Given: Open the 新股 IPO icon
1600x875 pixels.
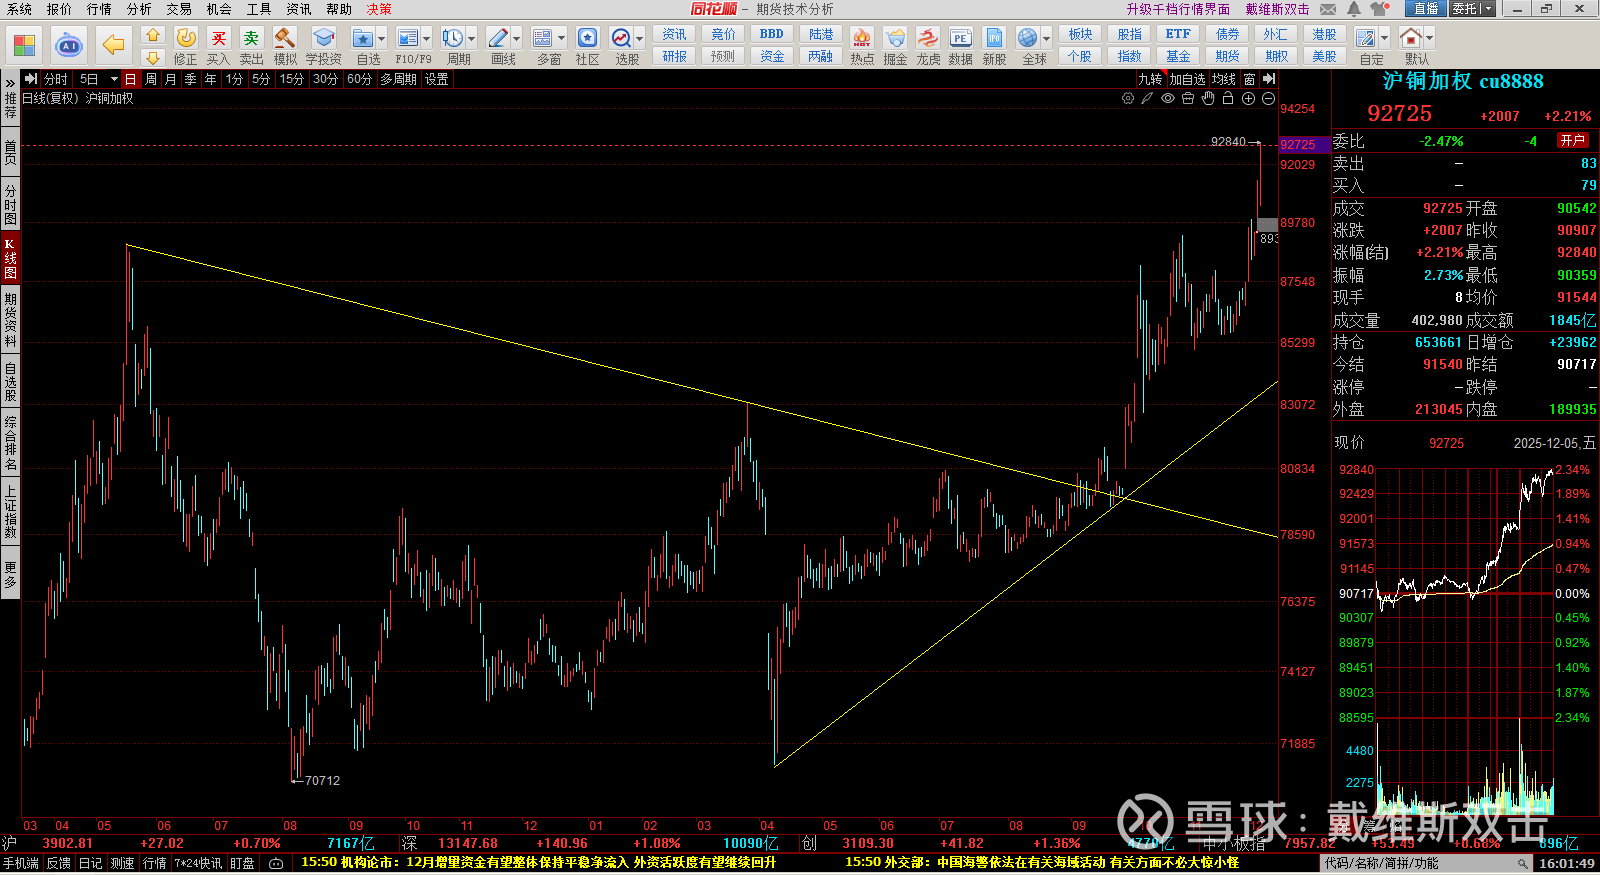Looking at the screenshot, I should 994,46.
